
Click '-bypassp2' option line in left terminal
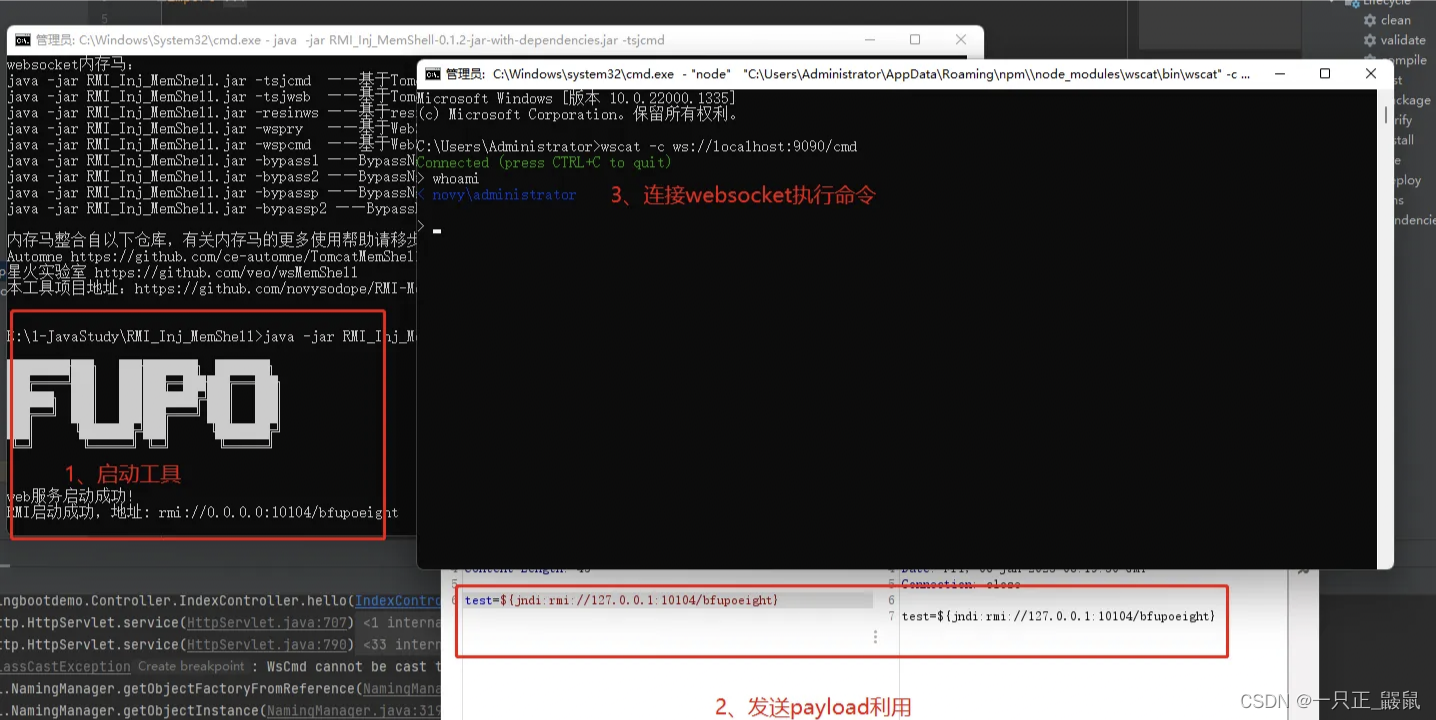click(x=211, y=209)
